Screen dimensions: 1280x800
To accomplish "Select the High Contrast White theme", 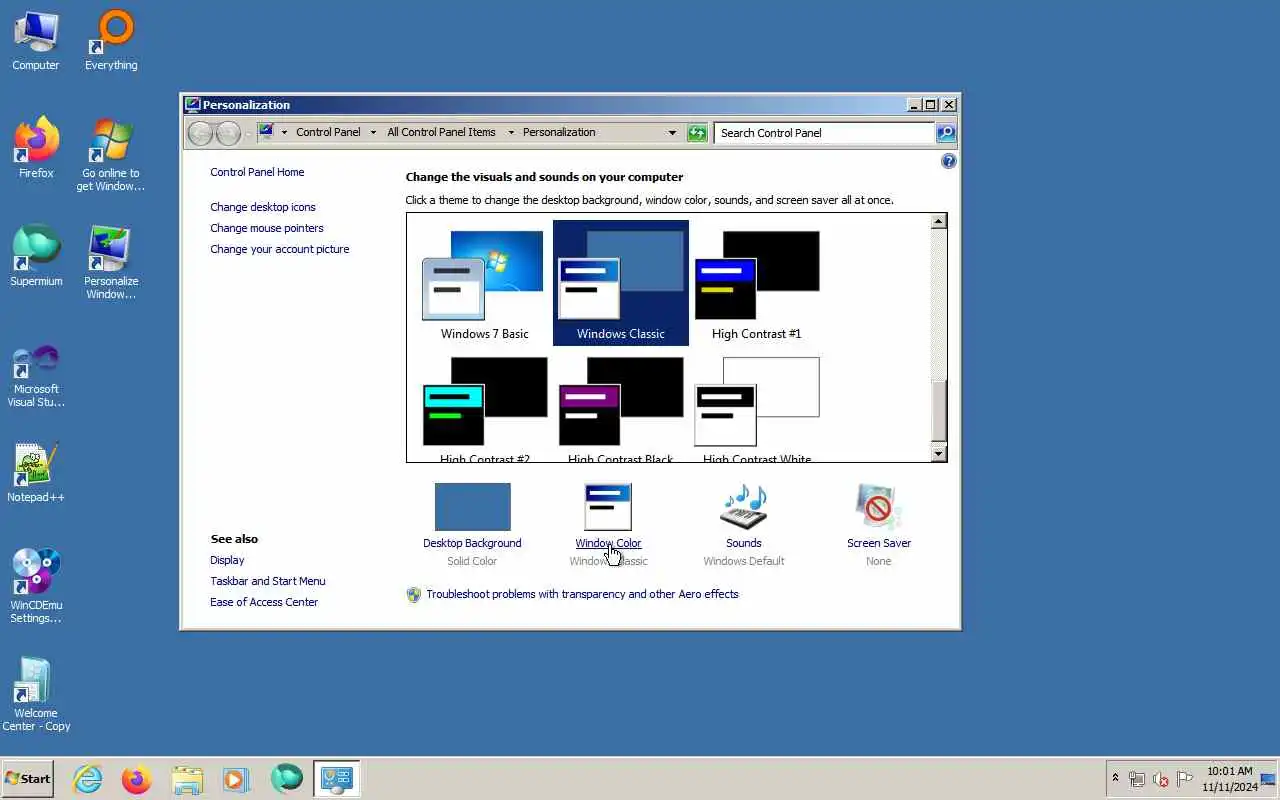I will click(757, 408).
